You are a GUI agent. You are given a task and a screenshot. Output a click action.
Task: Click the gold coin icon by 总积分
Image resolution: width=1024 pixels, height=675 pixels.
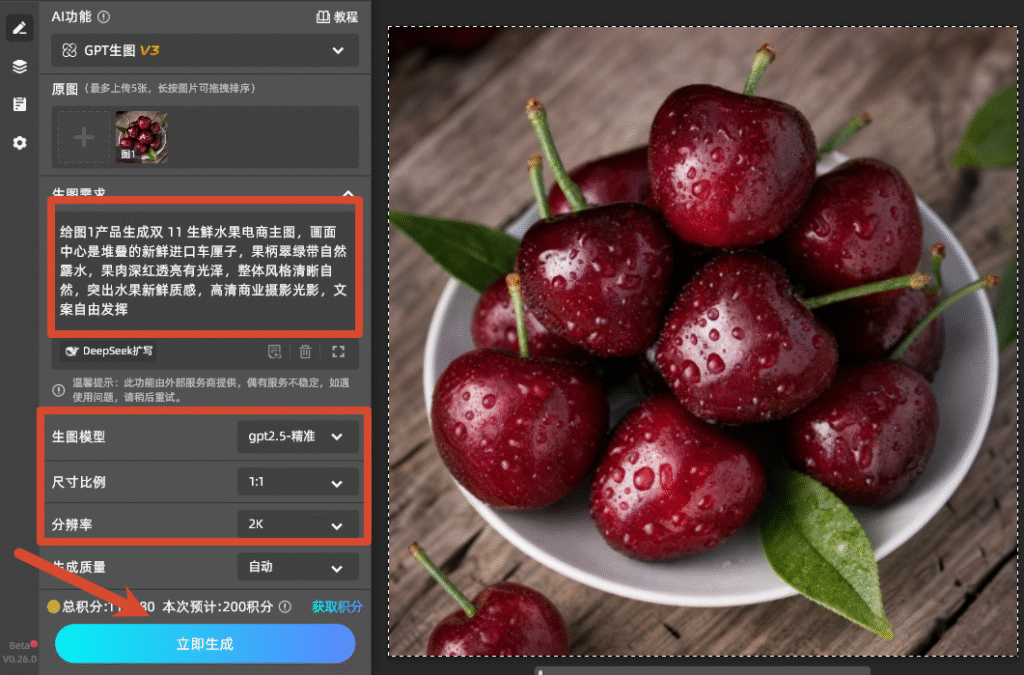click(54, 606)
